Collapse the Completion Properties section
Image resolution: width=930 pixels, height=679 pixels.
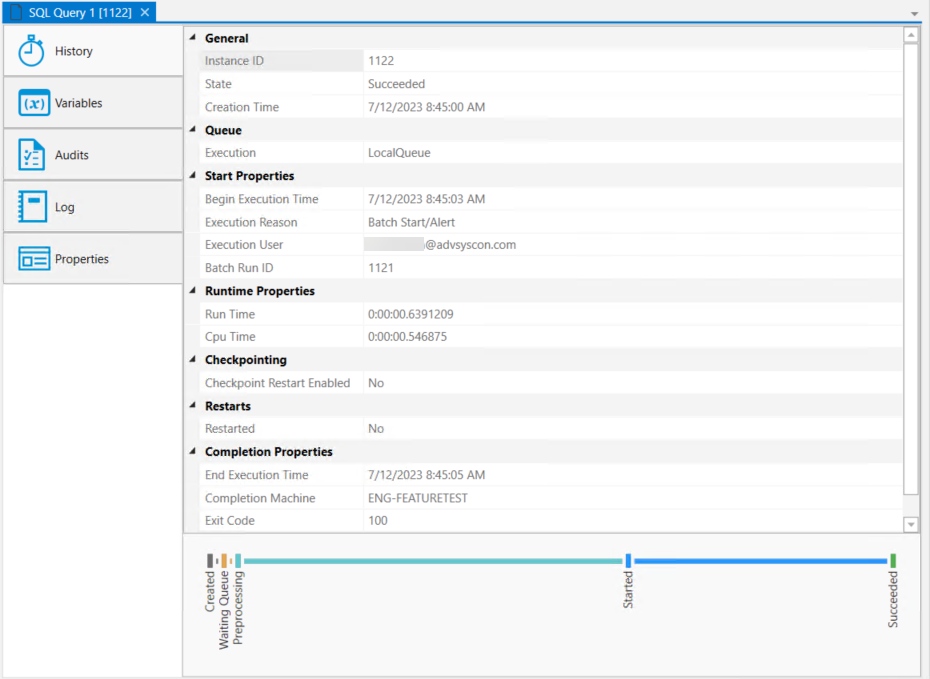[x=193, y=452]
